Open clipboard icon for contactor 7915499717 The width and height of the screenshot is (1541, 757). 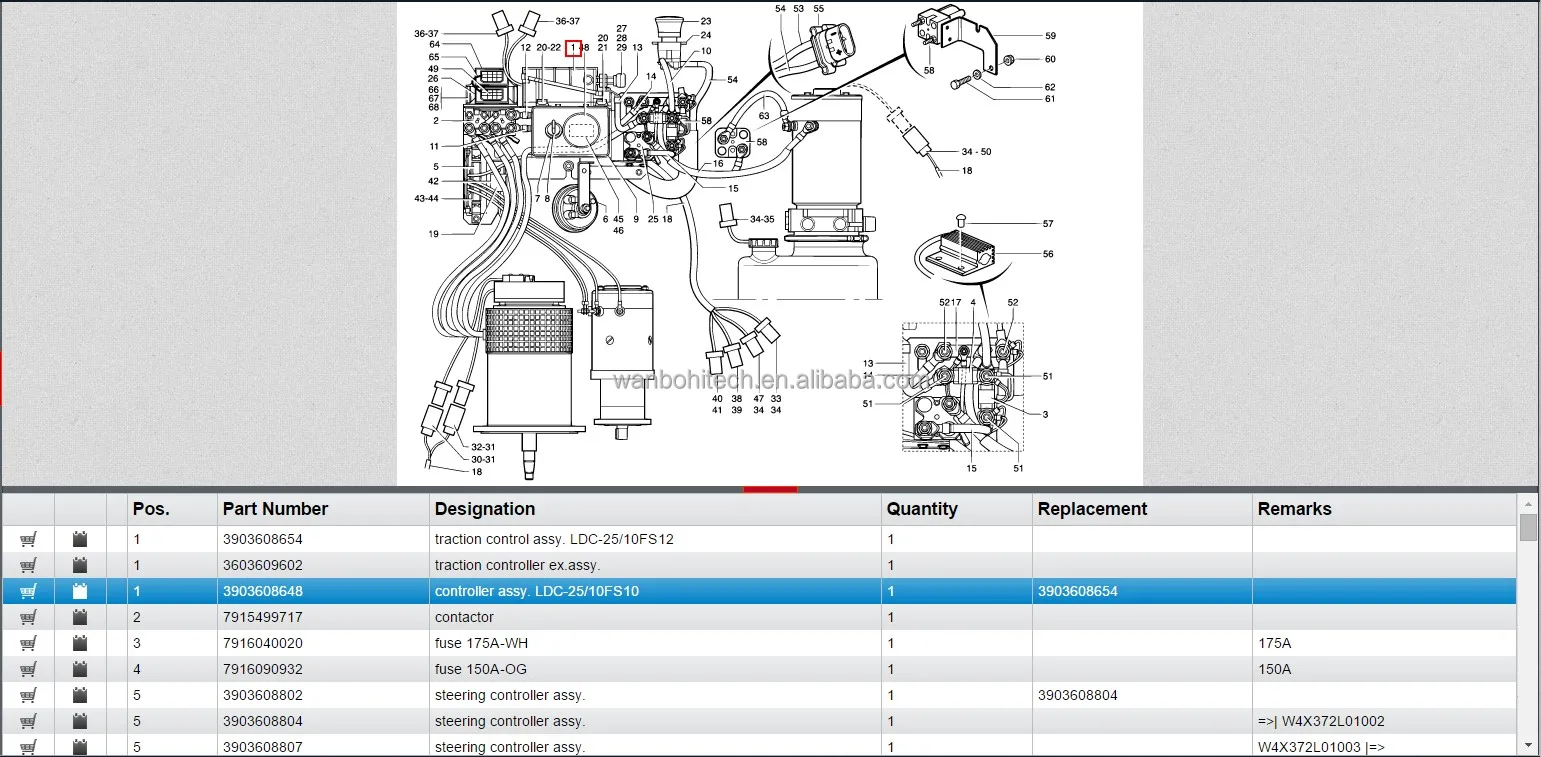80,617
